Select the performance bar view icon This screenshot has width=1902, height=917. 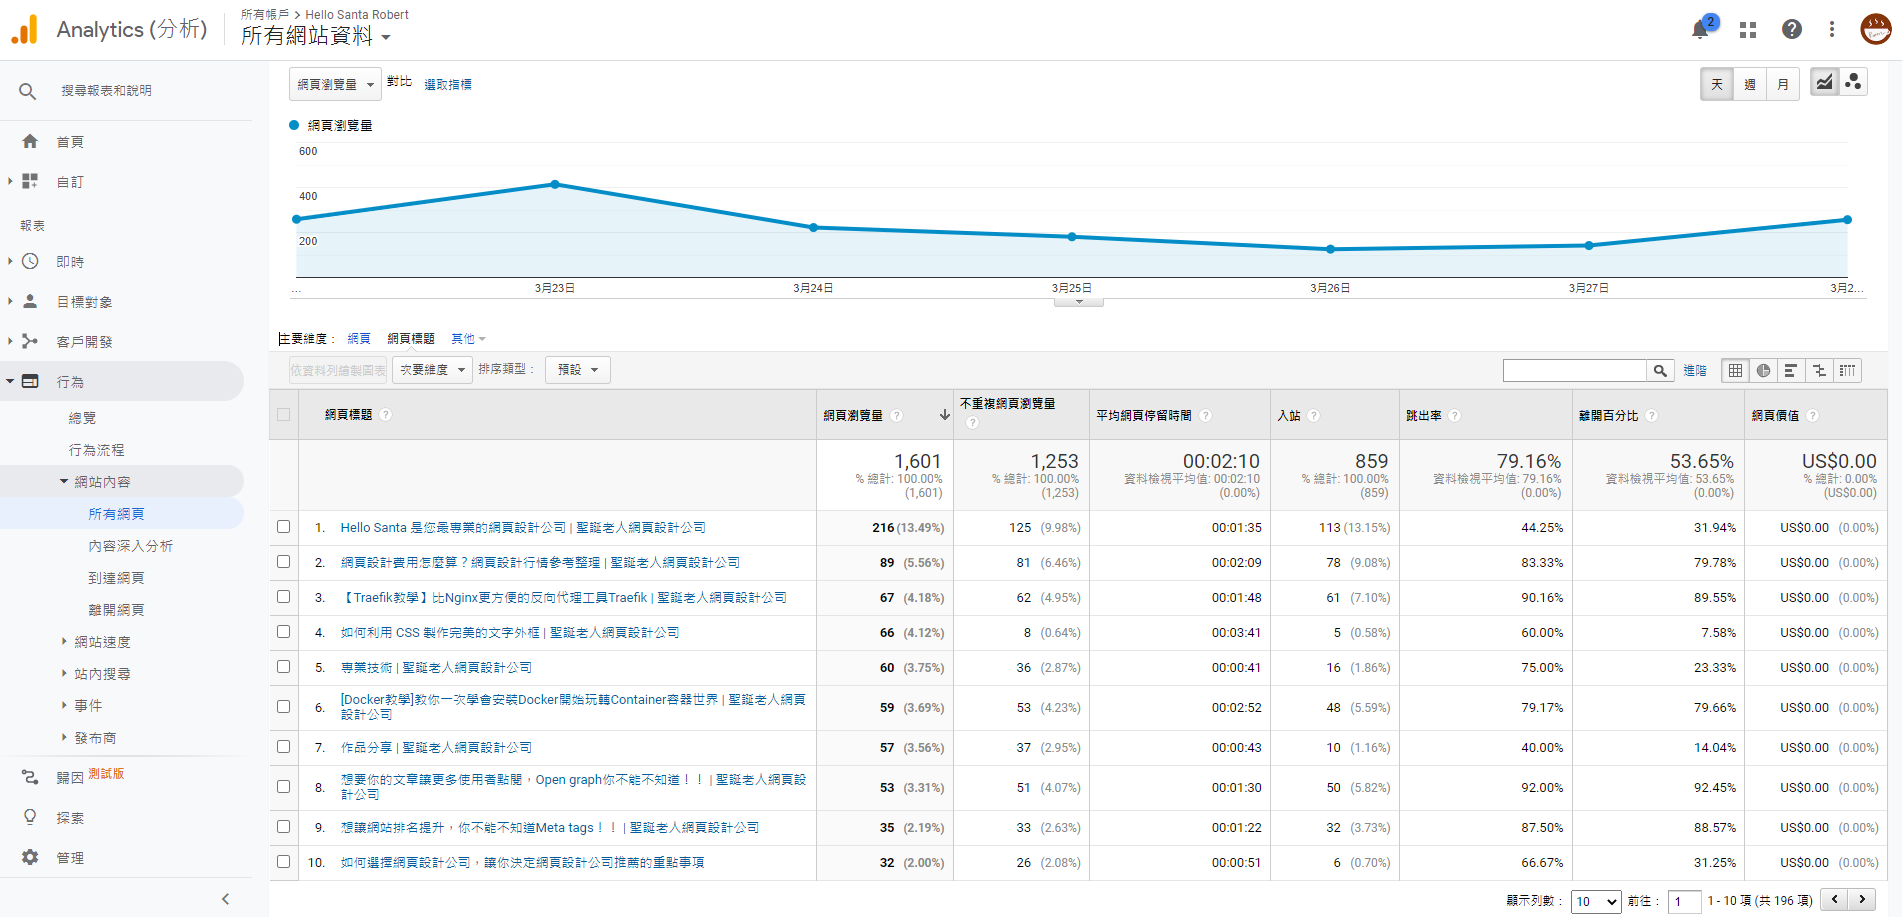click(x=1791, y=371)
